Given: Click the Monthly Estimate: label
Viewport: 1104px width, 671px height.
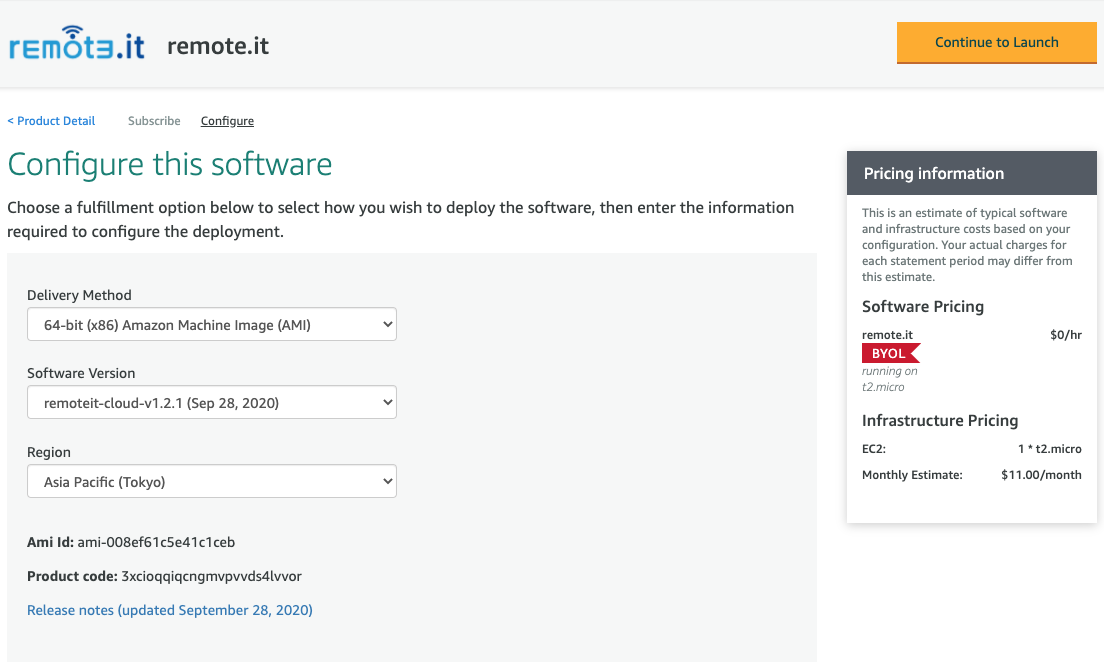Looking at the screenshot, I should point(912,475).
